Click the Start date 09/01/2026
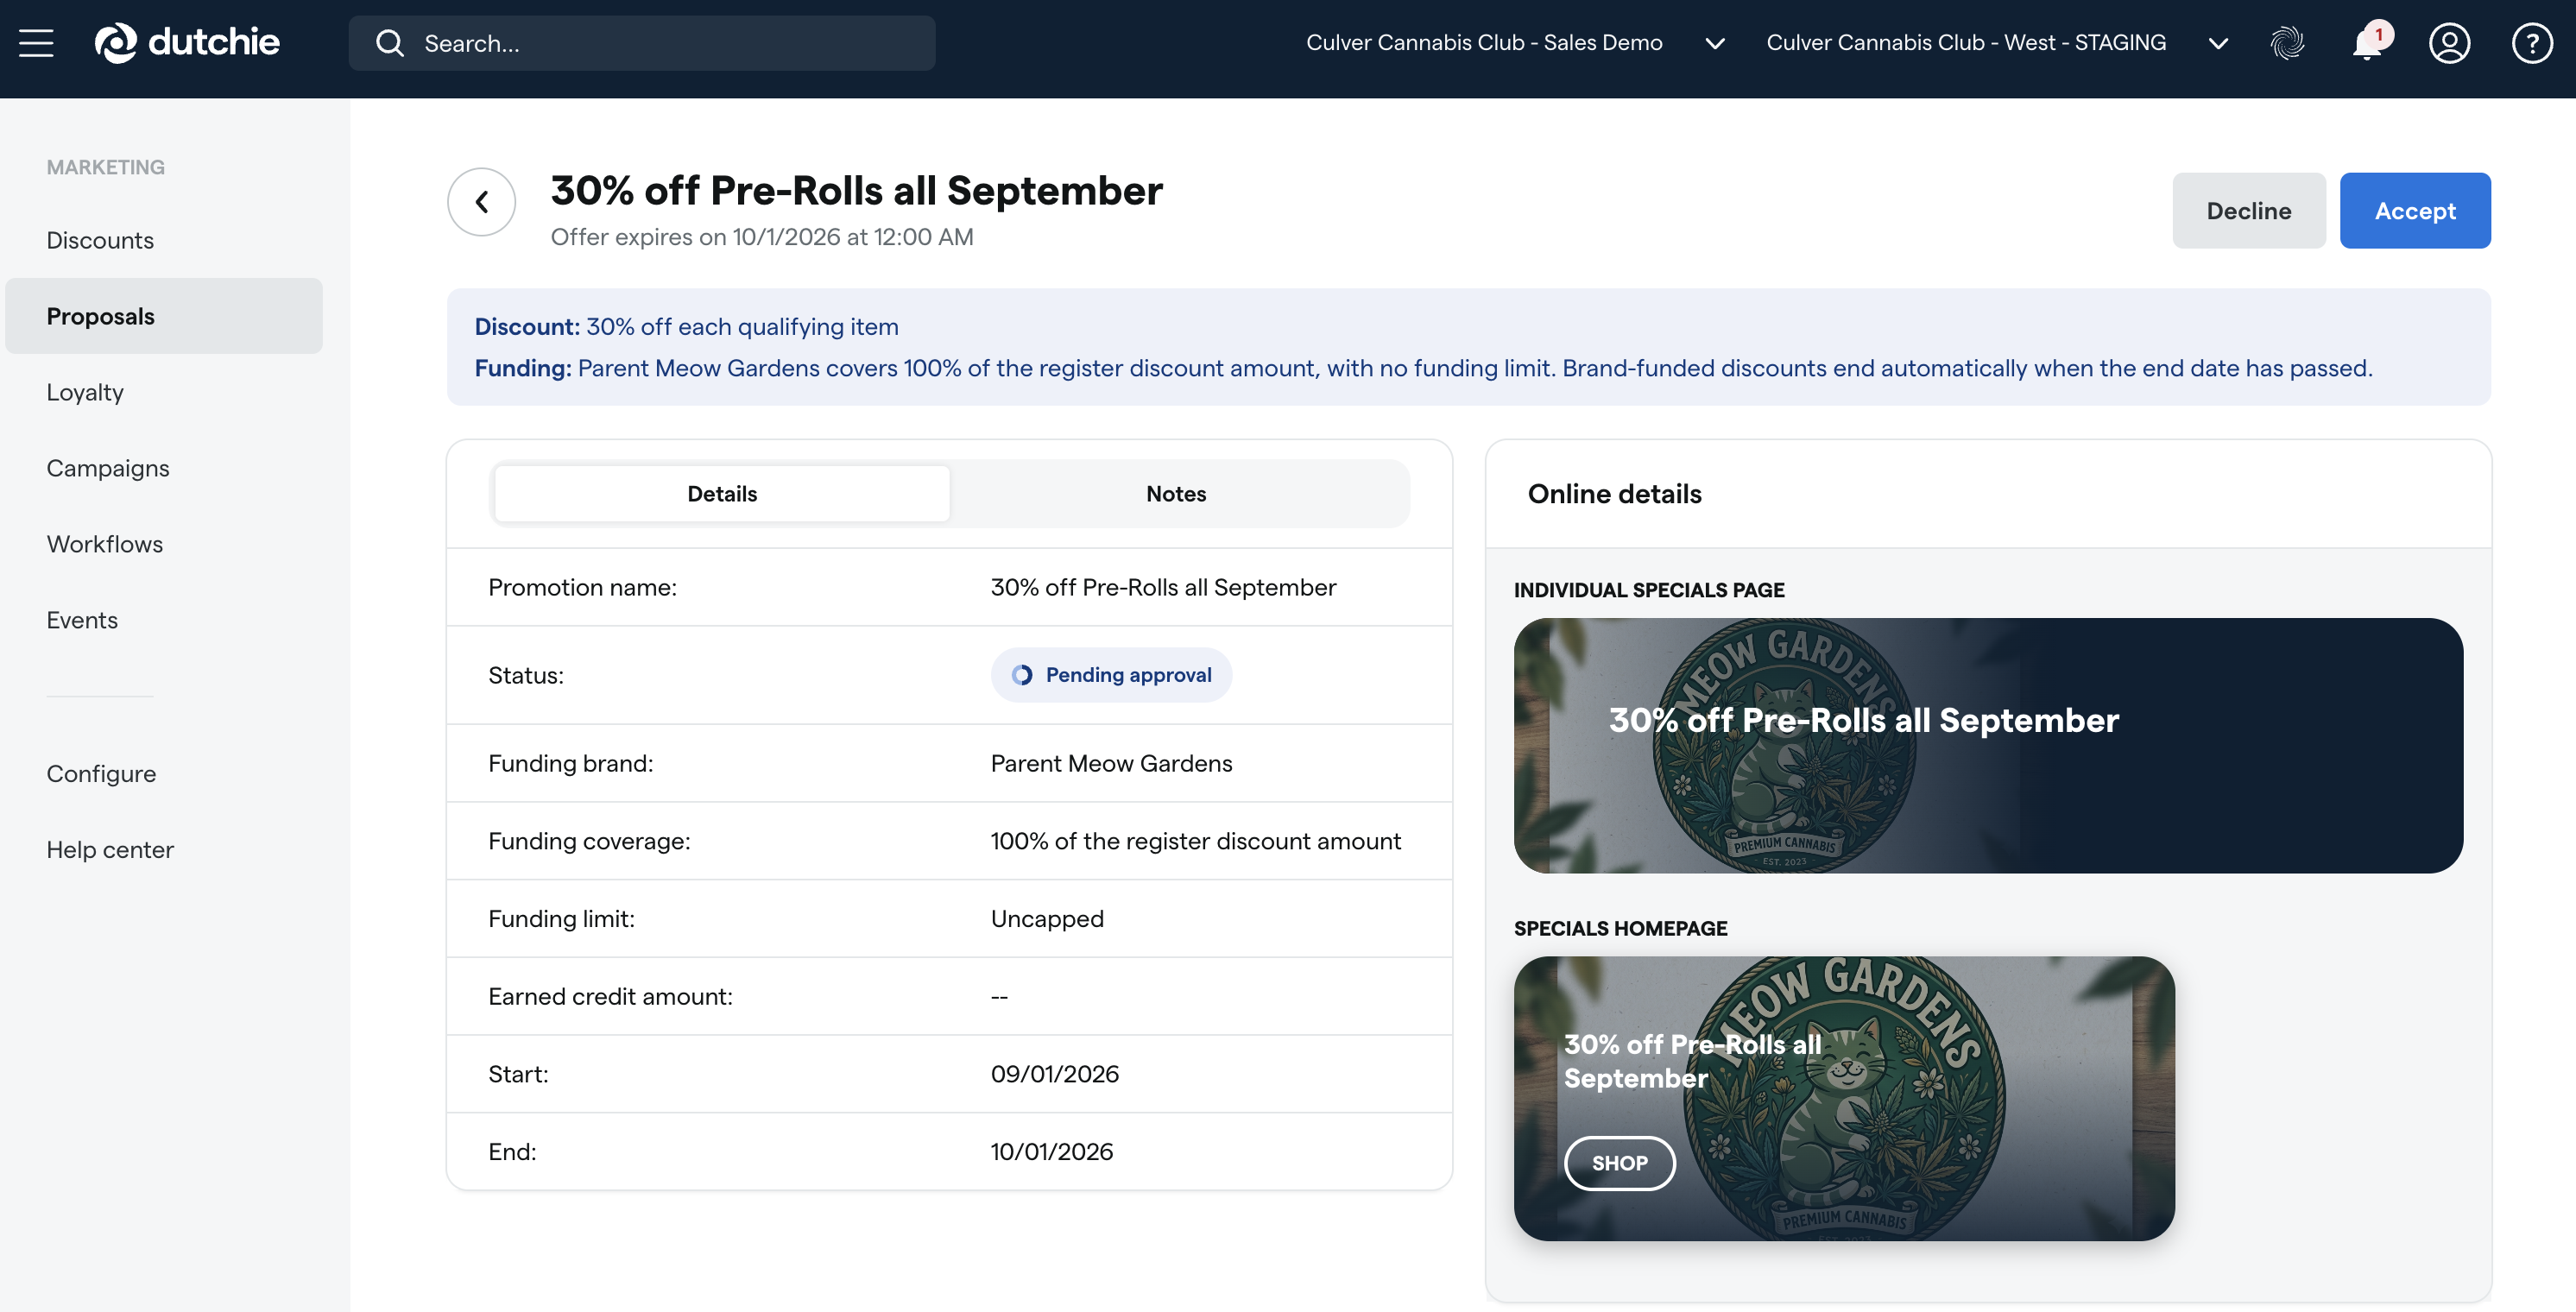Image resolution: width=2576 pixels, height=1312 pixels. tap(1055, 1074)
